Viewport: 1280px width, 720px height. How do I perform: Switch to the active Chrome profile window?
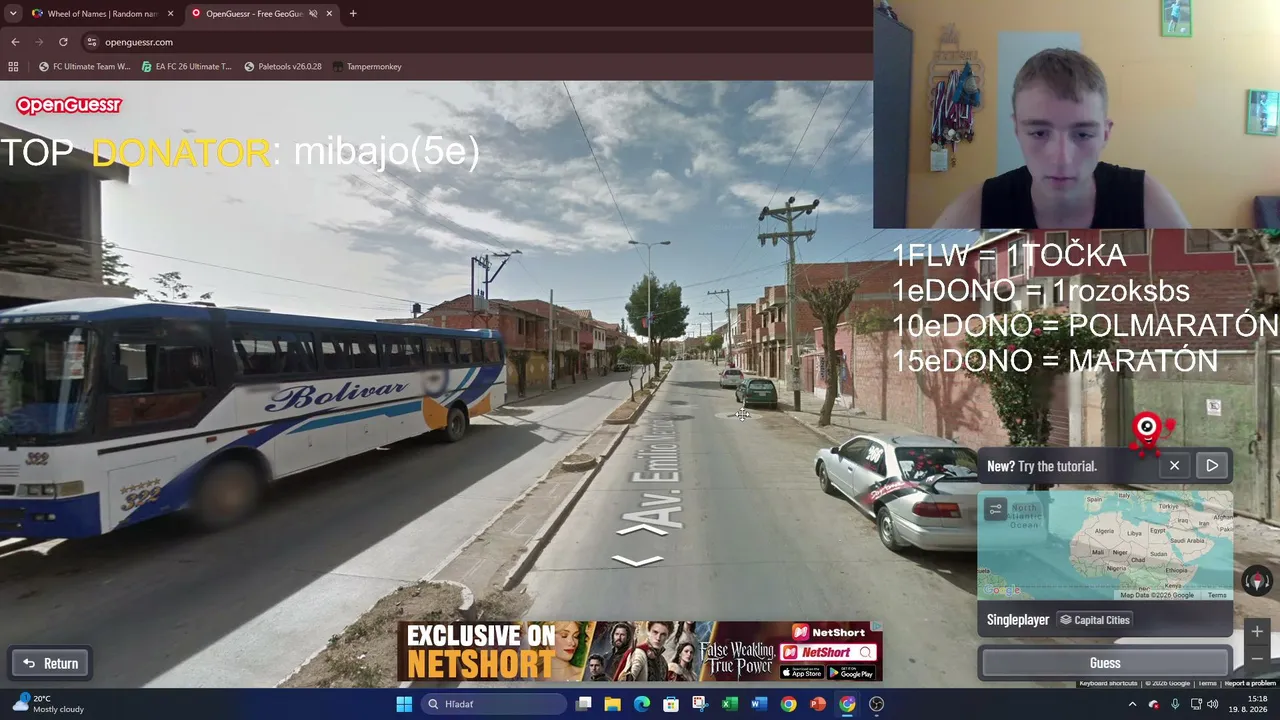click(847, 704)
